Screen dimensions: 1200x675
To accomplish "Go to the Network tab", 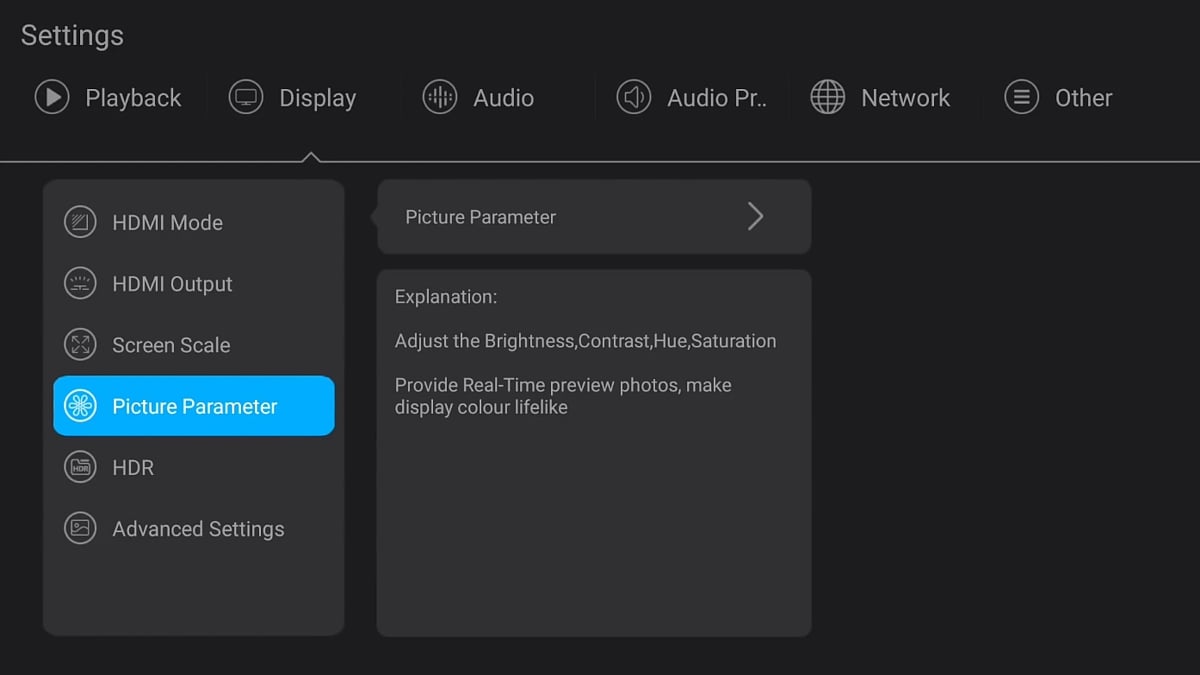I will click(x=905, y=98).
